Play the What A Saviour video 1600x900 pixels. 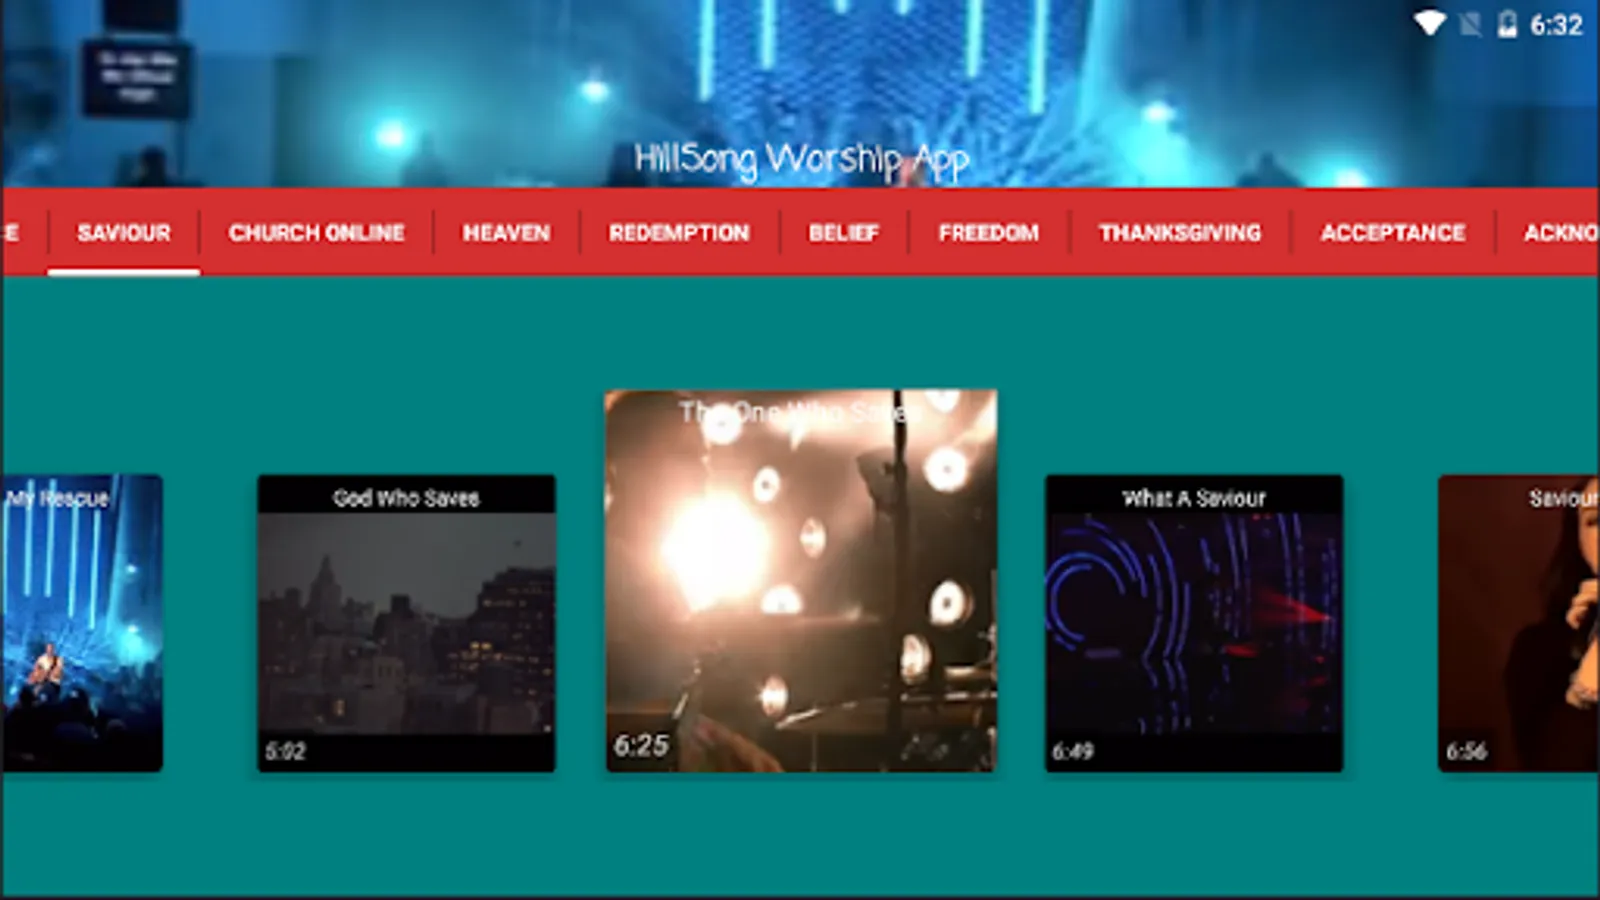(1194, 623)
